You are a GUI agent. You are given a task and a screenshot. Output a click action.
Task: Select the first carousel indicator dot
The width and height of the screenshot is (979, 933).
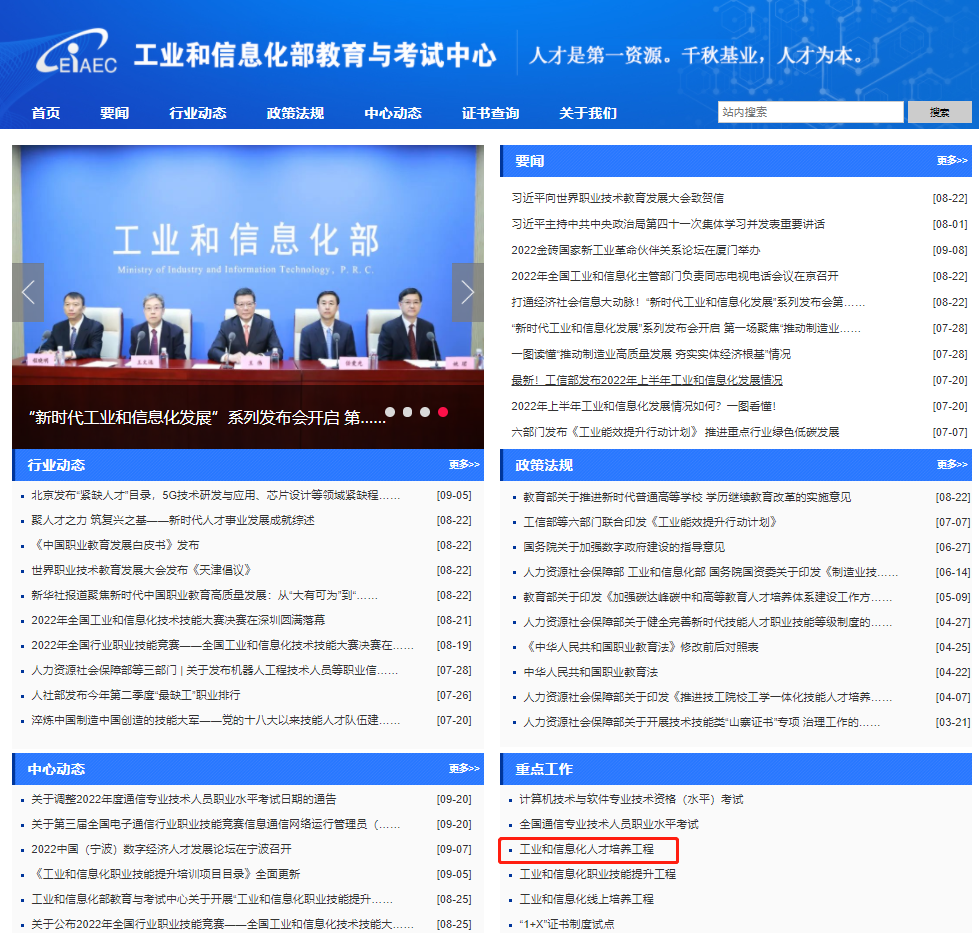(390, 412)
